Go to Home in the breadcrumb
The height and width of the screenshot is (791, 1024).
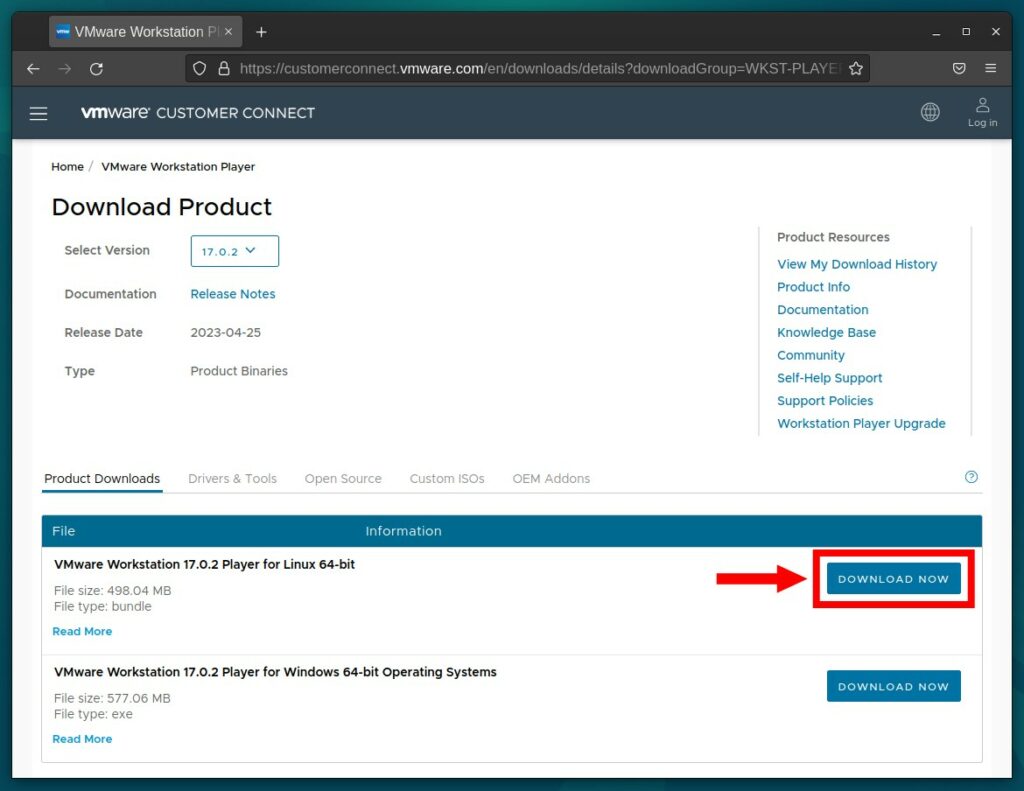point(67,167)
